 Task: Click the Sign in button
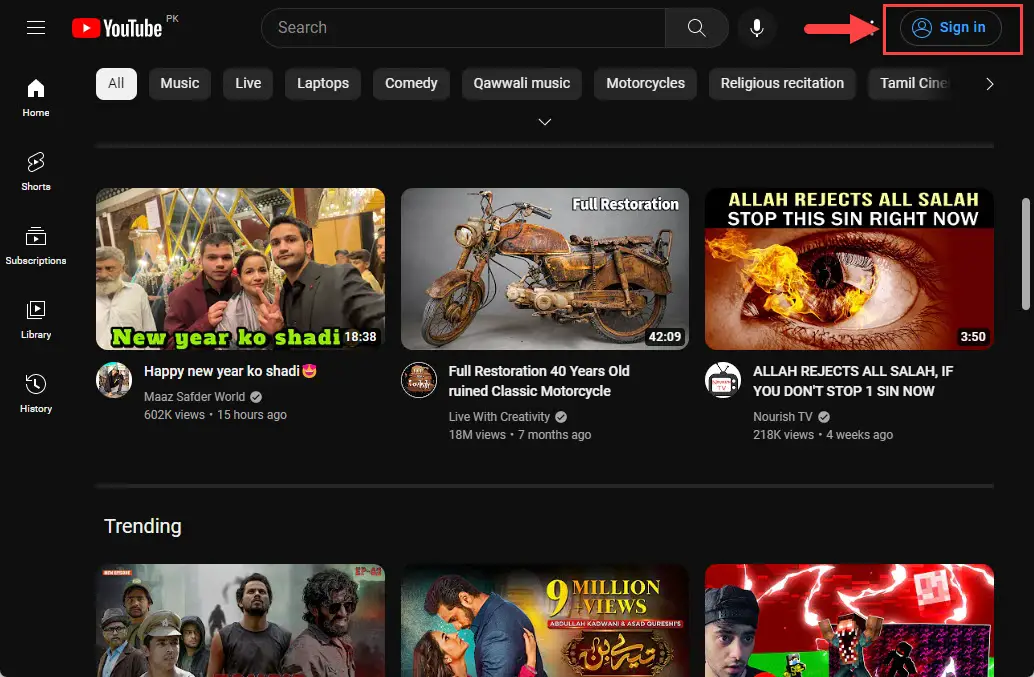click(x=949, y=28)
